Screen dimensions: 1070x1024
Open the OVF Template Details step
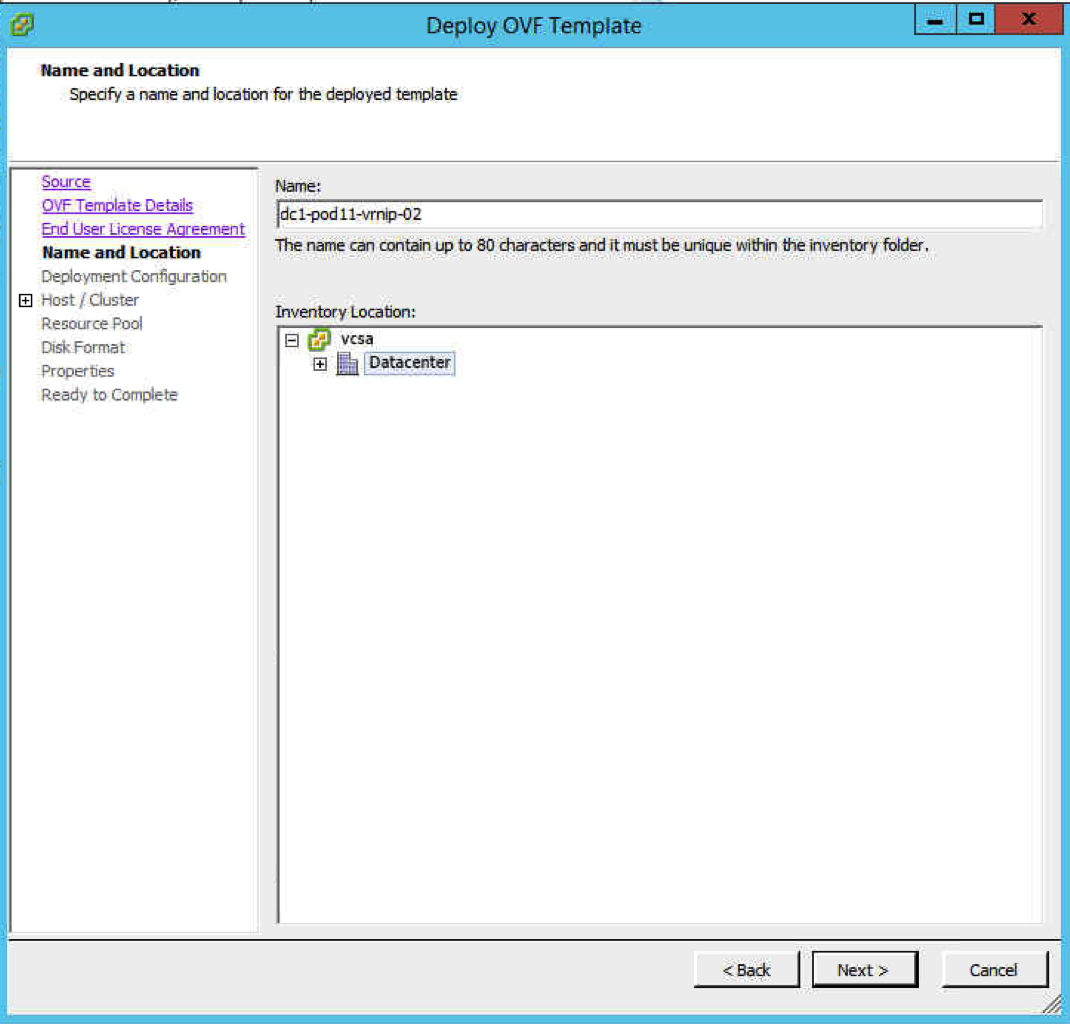pyautogui.click(x=117, y=205)
